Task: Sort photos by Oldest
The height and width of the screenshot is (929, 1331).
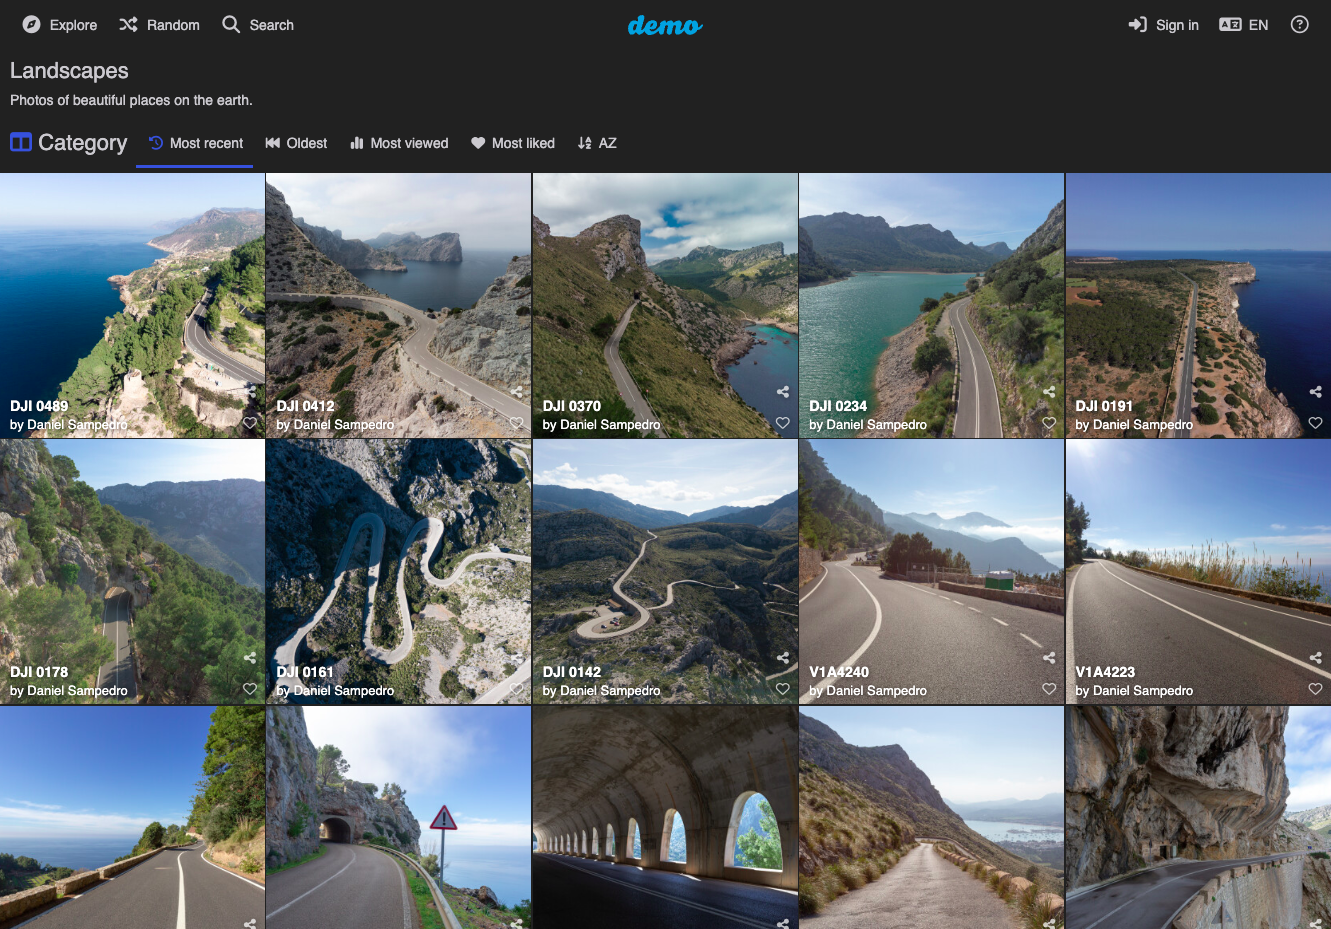Action: tap(296, 143)
